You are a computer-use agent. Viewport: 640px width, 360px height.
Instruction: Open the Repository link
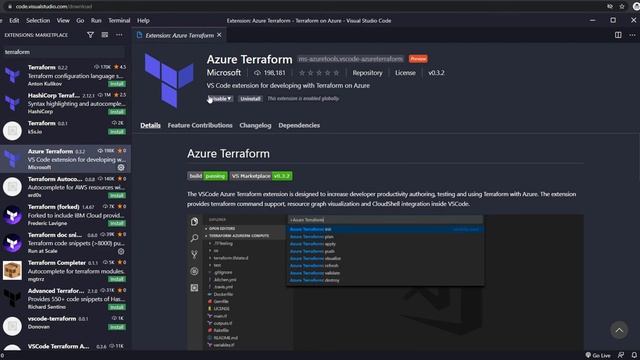coord(367,73)
